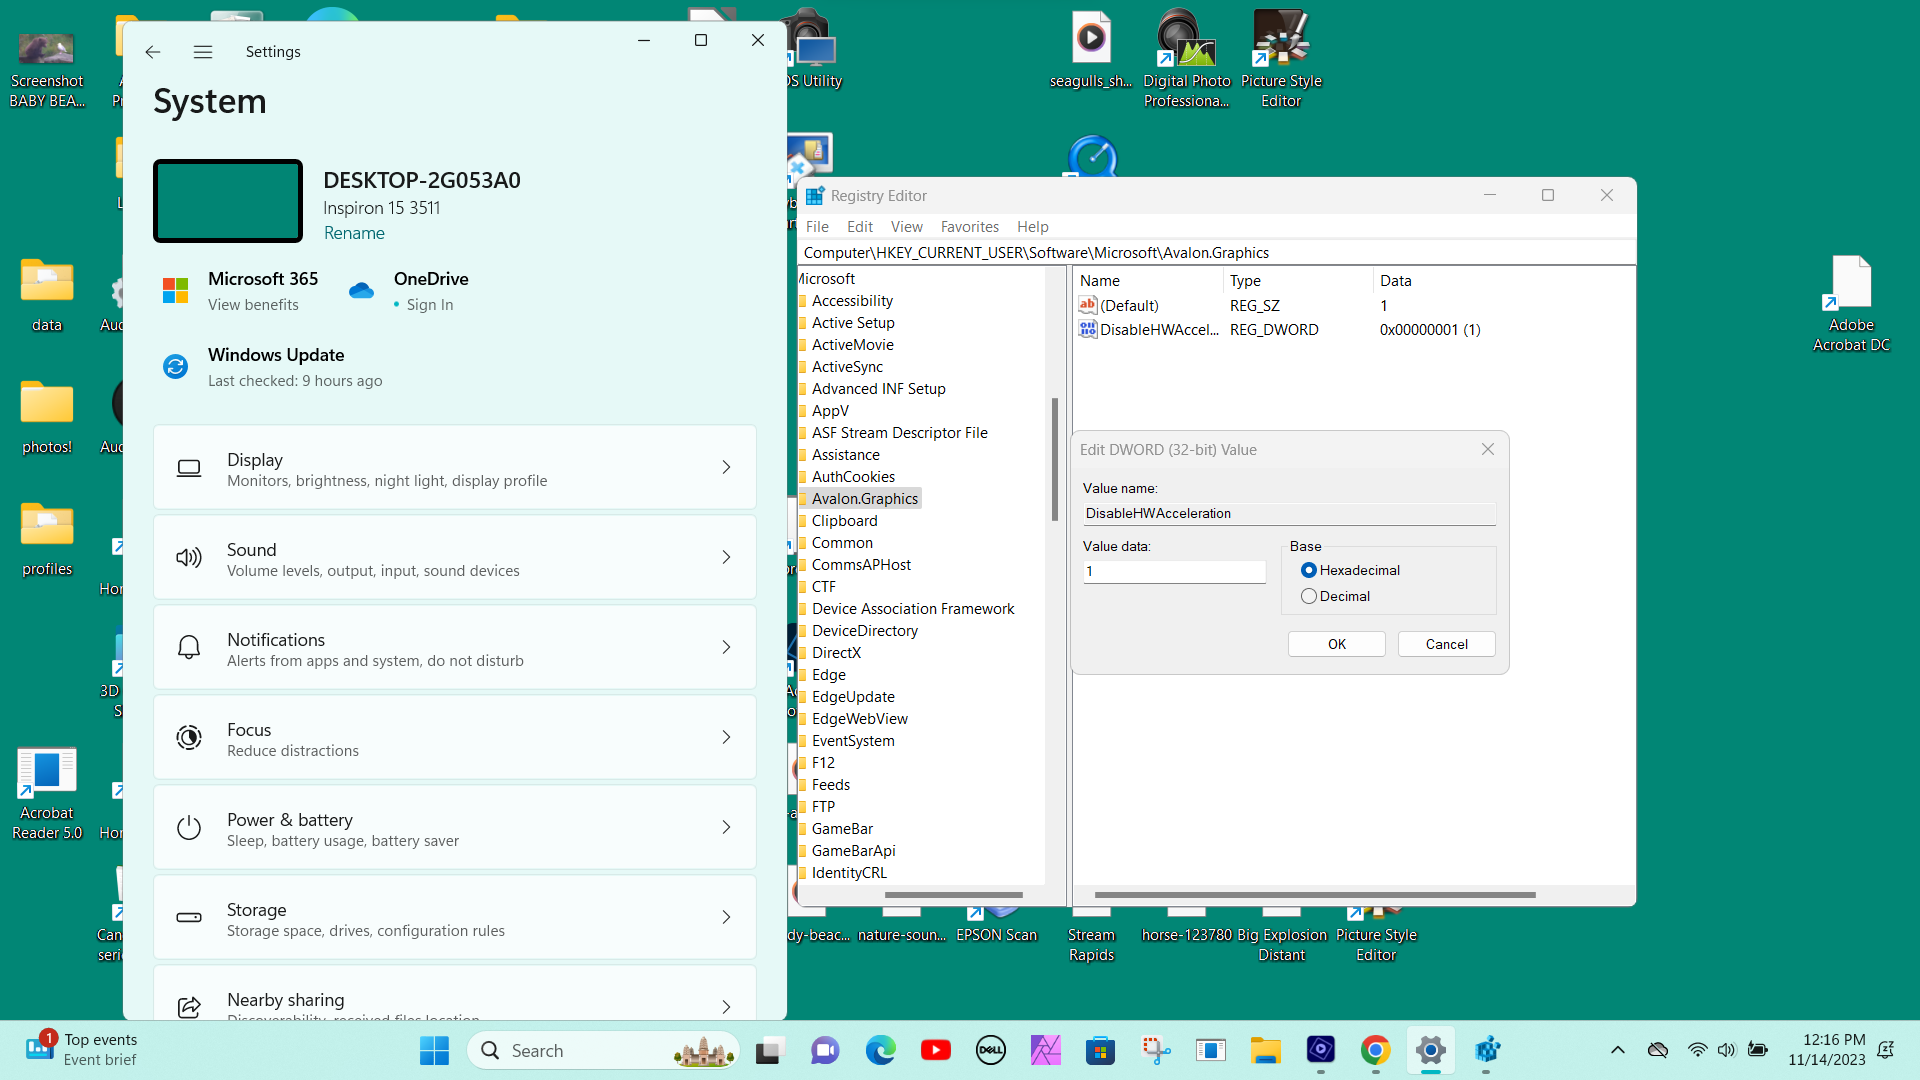This screenshot has width=1920, height=1080.
Task: Open the Settings hamburger navigation menu
Action: (203, 52)
